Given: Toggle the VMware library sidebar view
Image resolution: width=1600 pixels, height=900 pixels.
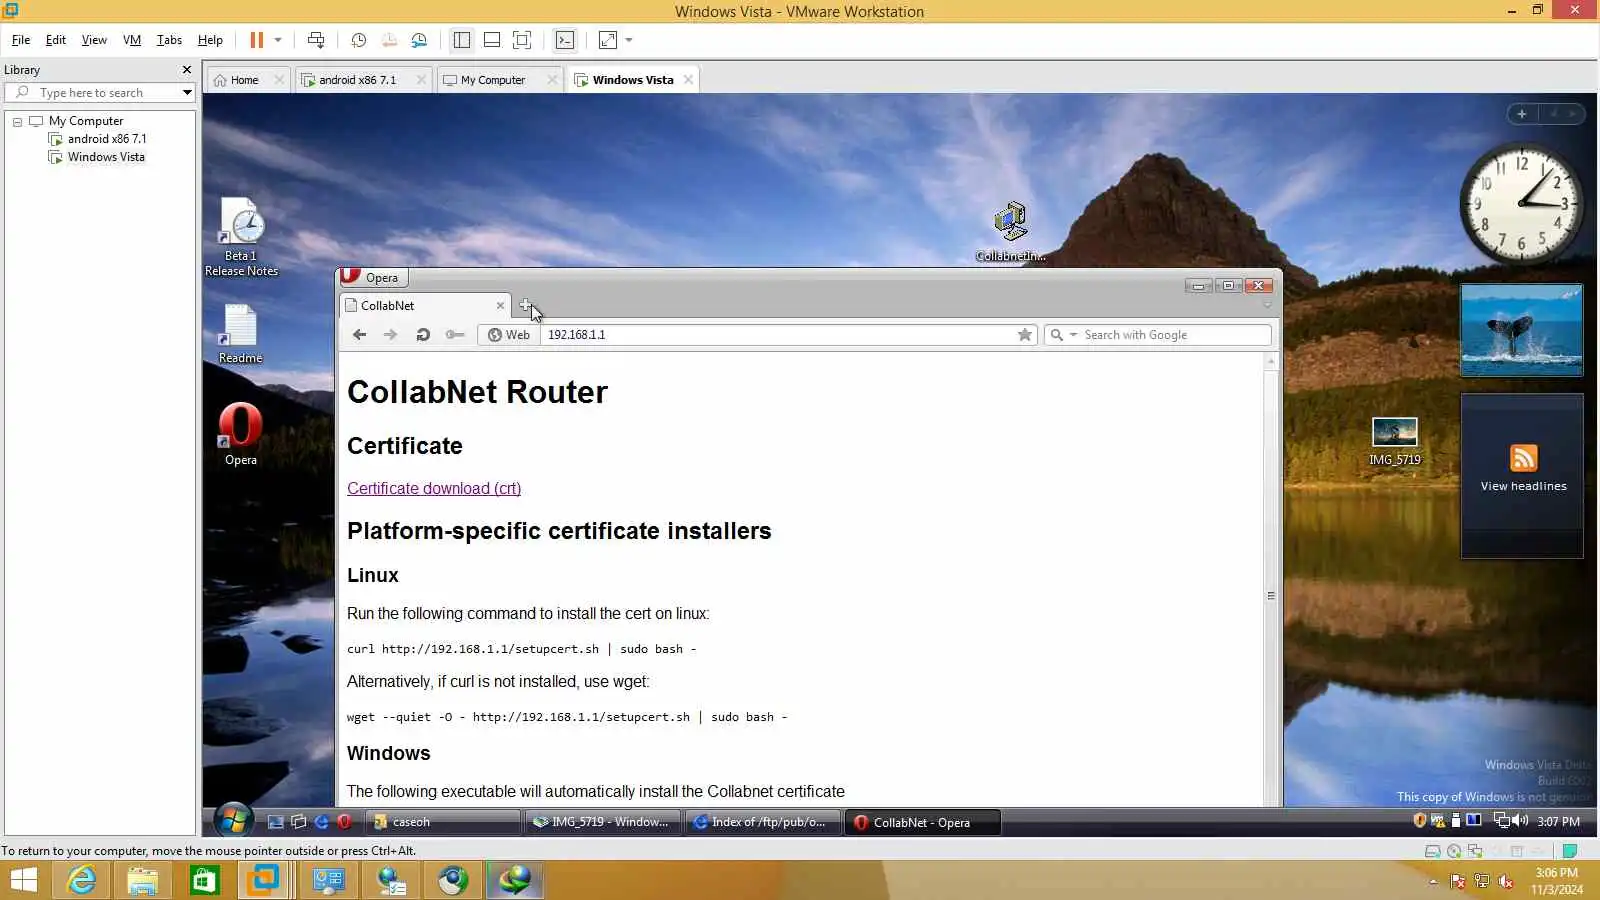Looking at the screenshot, I should [461, 40].
